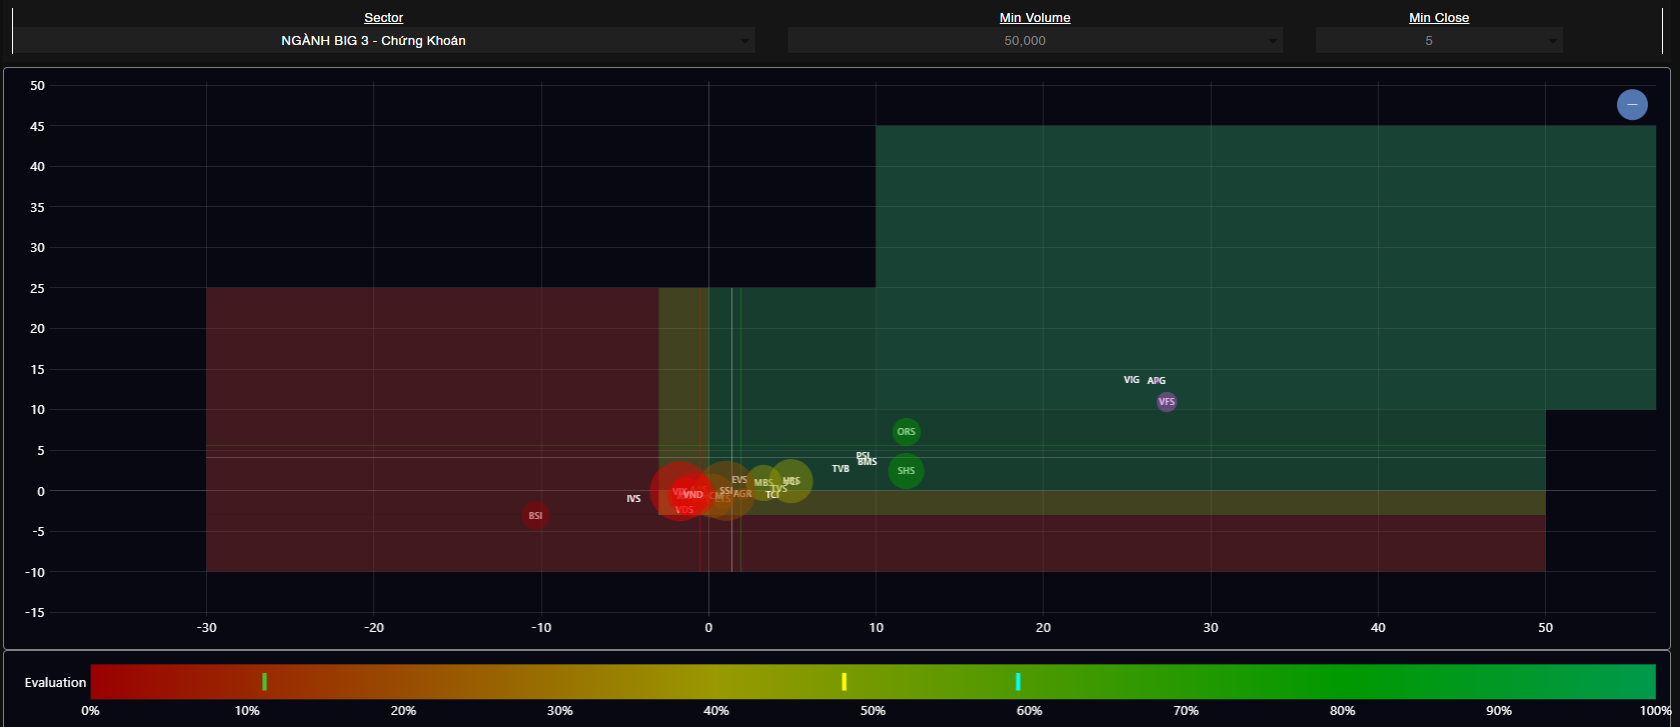This screenshot has height=727, width=1680.
Task: Click the VDS ticker label
Action: tap(685, 510)
